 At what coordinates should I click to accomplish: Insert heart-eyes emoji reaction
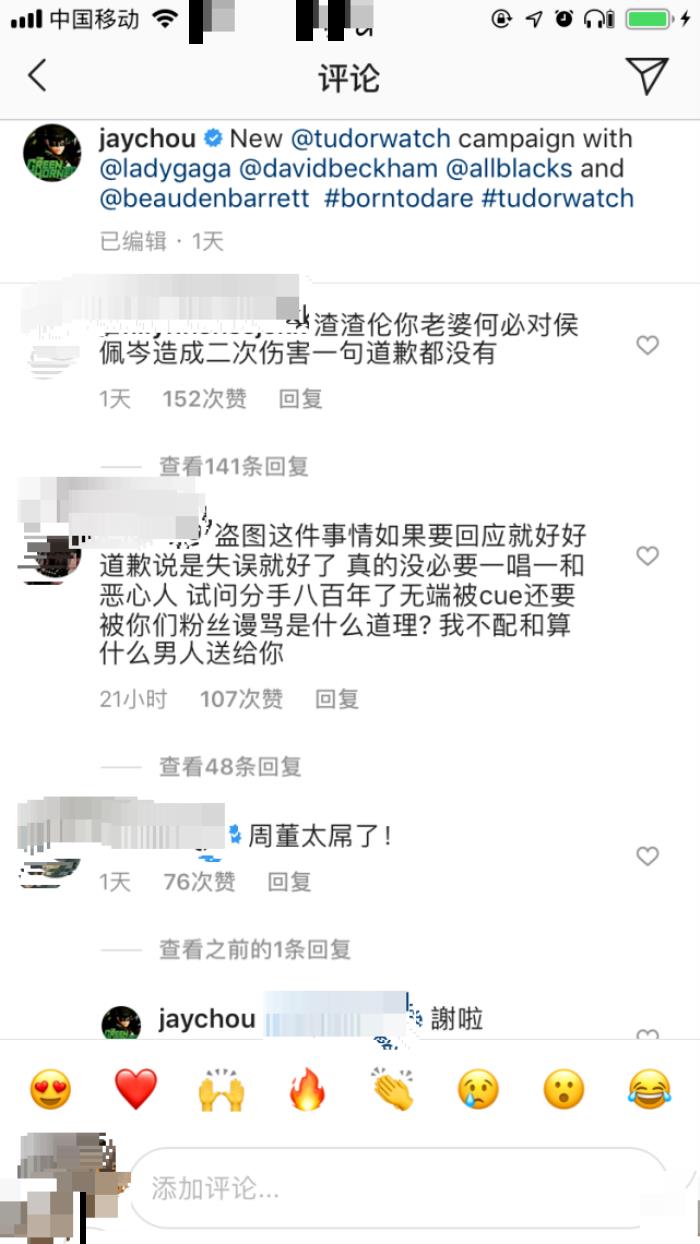pos(50,1088)
